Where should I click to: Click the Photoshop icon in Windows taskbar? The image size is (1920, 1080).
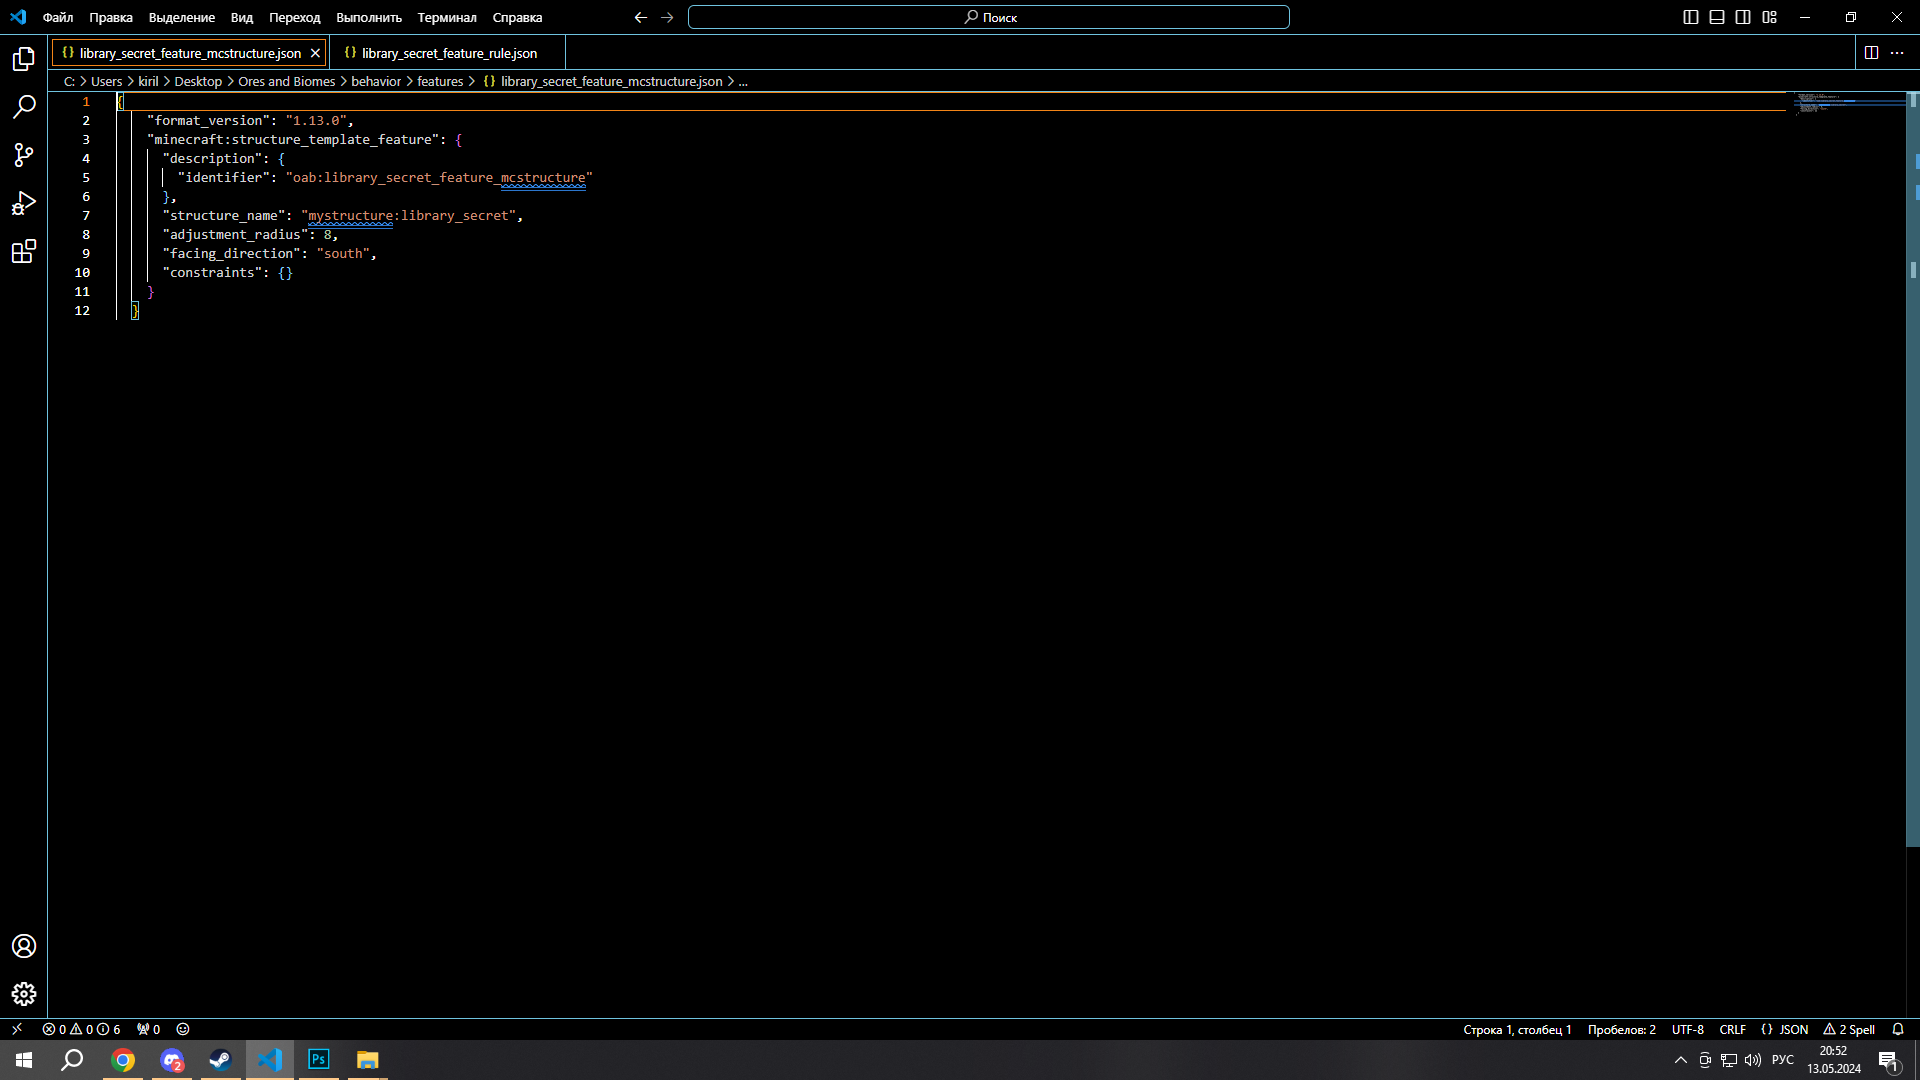319,1059
